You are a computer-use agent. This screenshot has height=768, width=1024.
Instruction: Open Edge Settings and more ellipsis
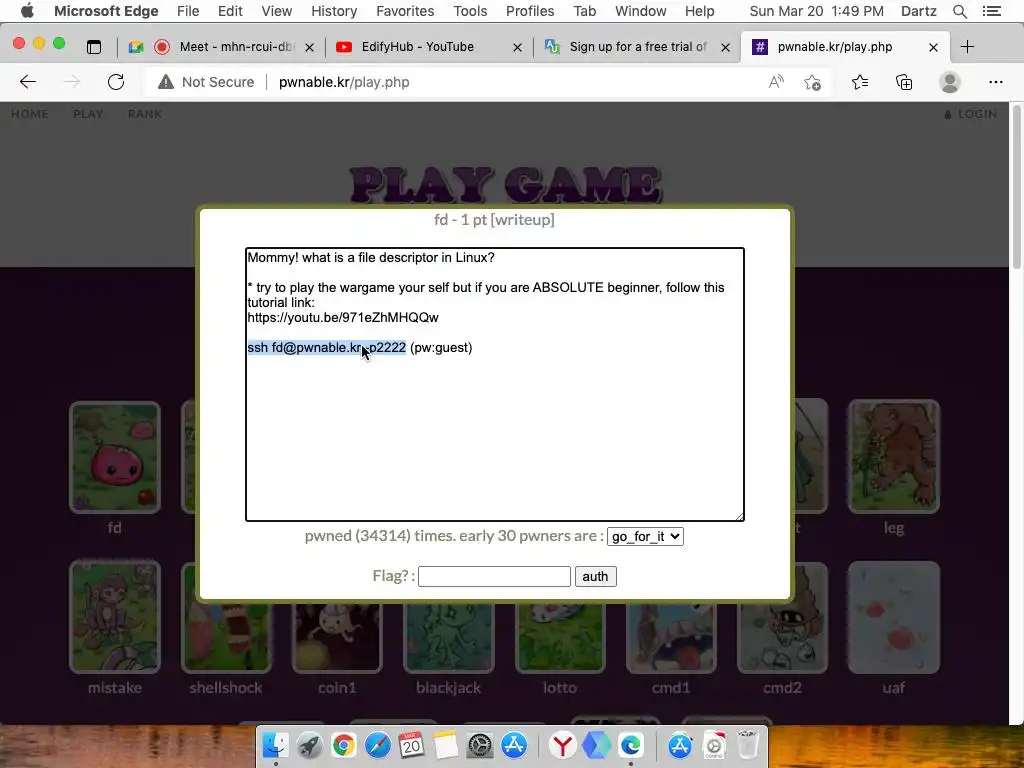click(x=995, y=82)
